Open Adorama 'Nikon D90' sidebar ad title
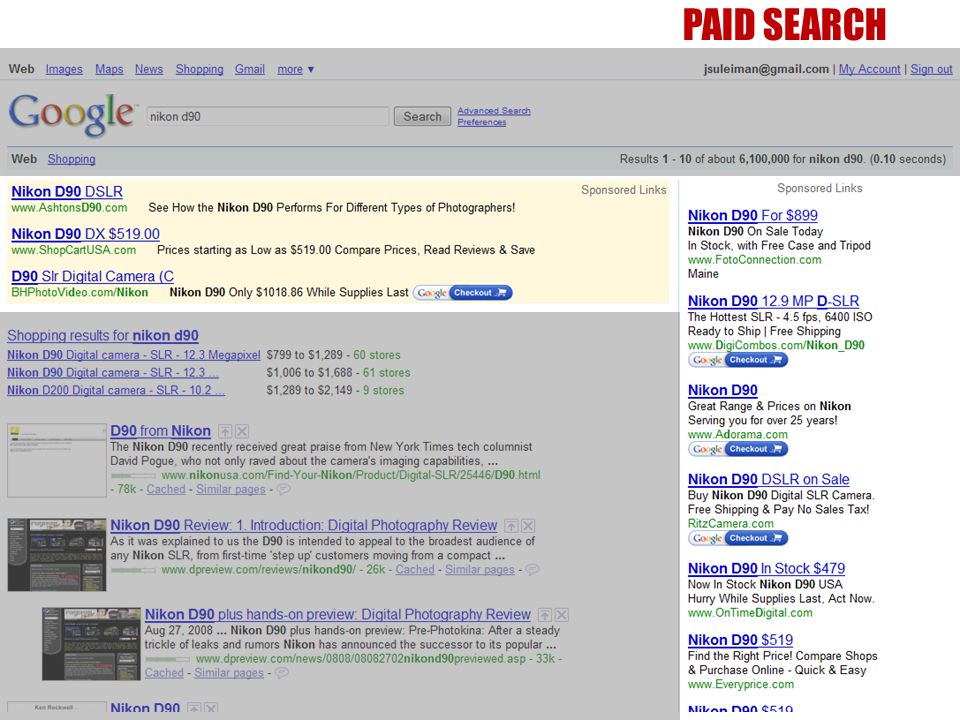 [722, 390]
